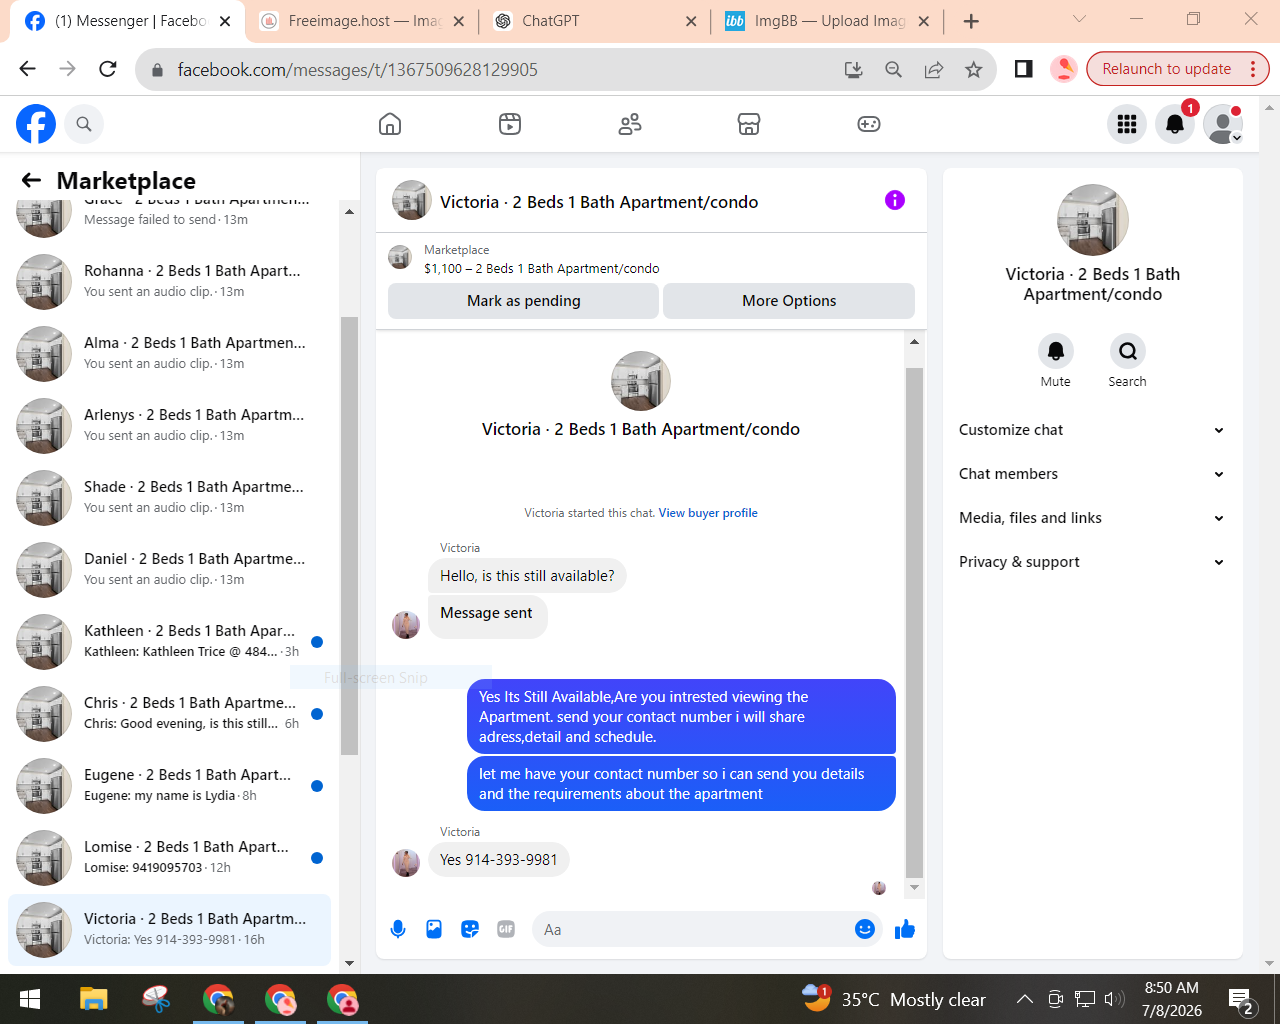Open Lomise unread conversation
Screen dimensions: 1280x1024
click(x=170, y=858)
